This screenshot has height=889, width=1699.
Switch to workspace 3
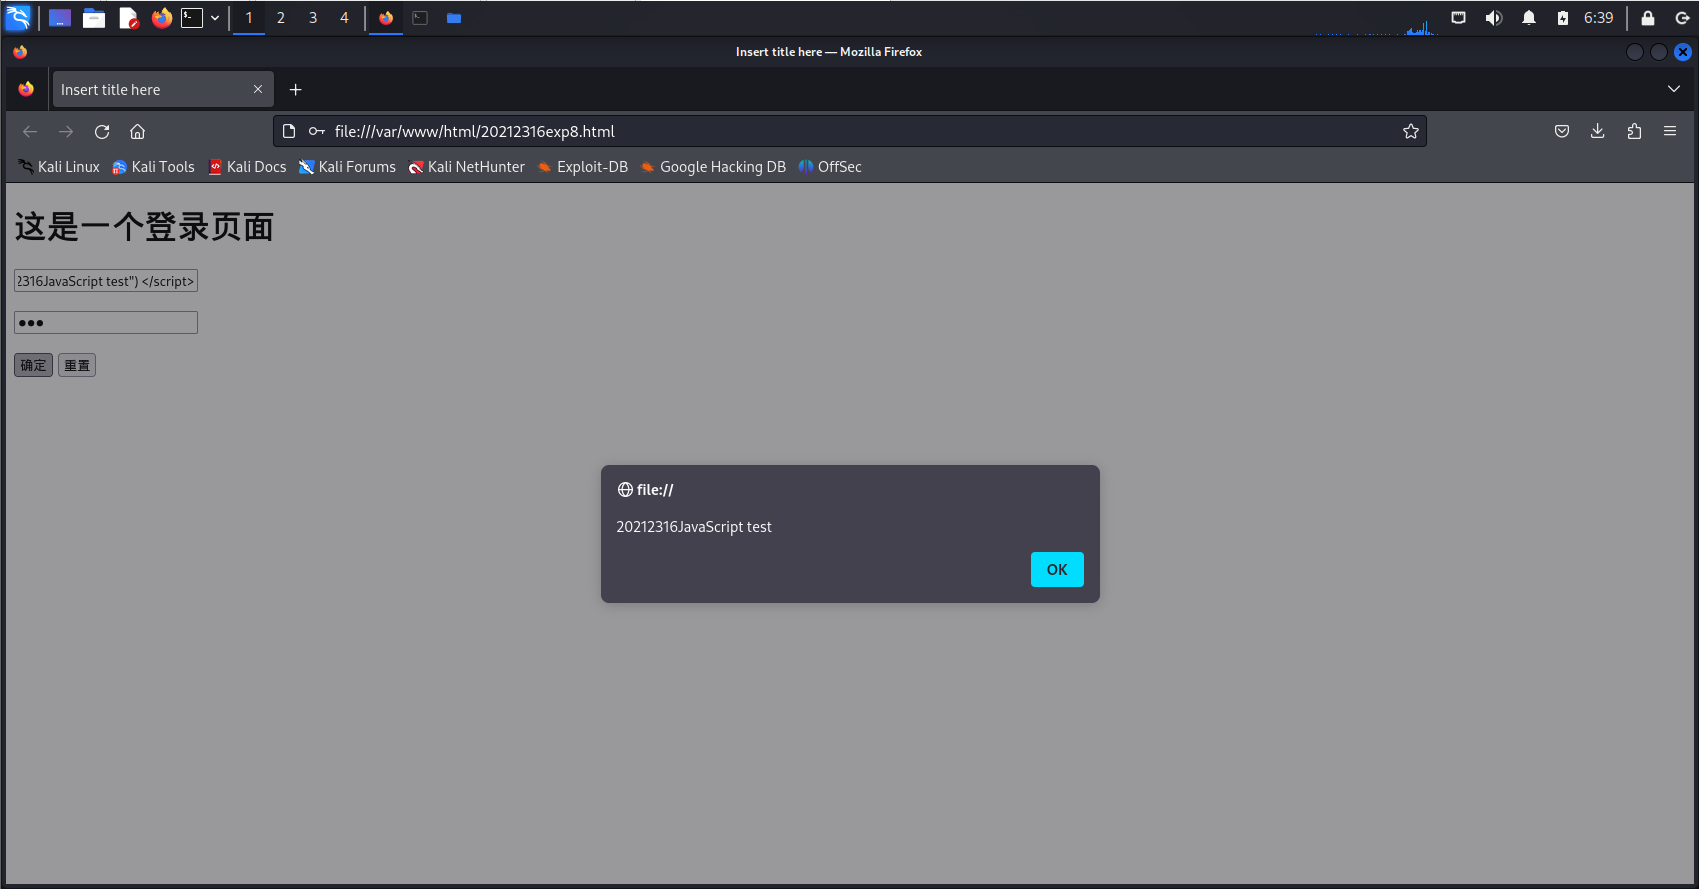313,18
